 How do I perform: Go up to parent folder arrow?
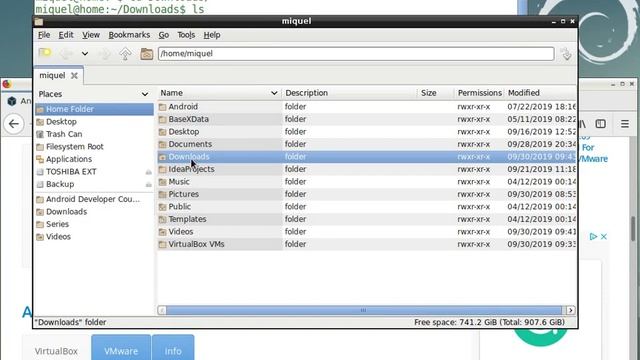125,53
